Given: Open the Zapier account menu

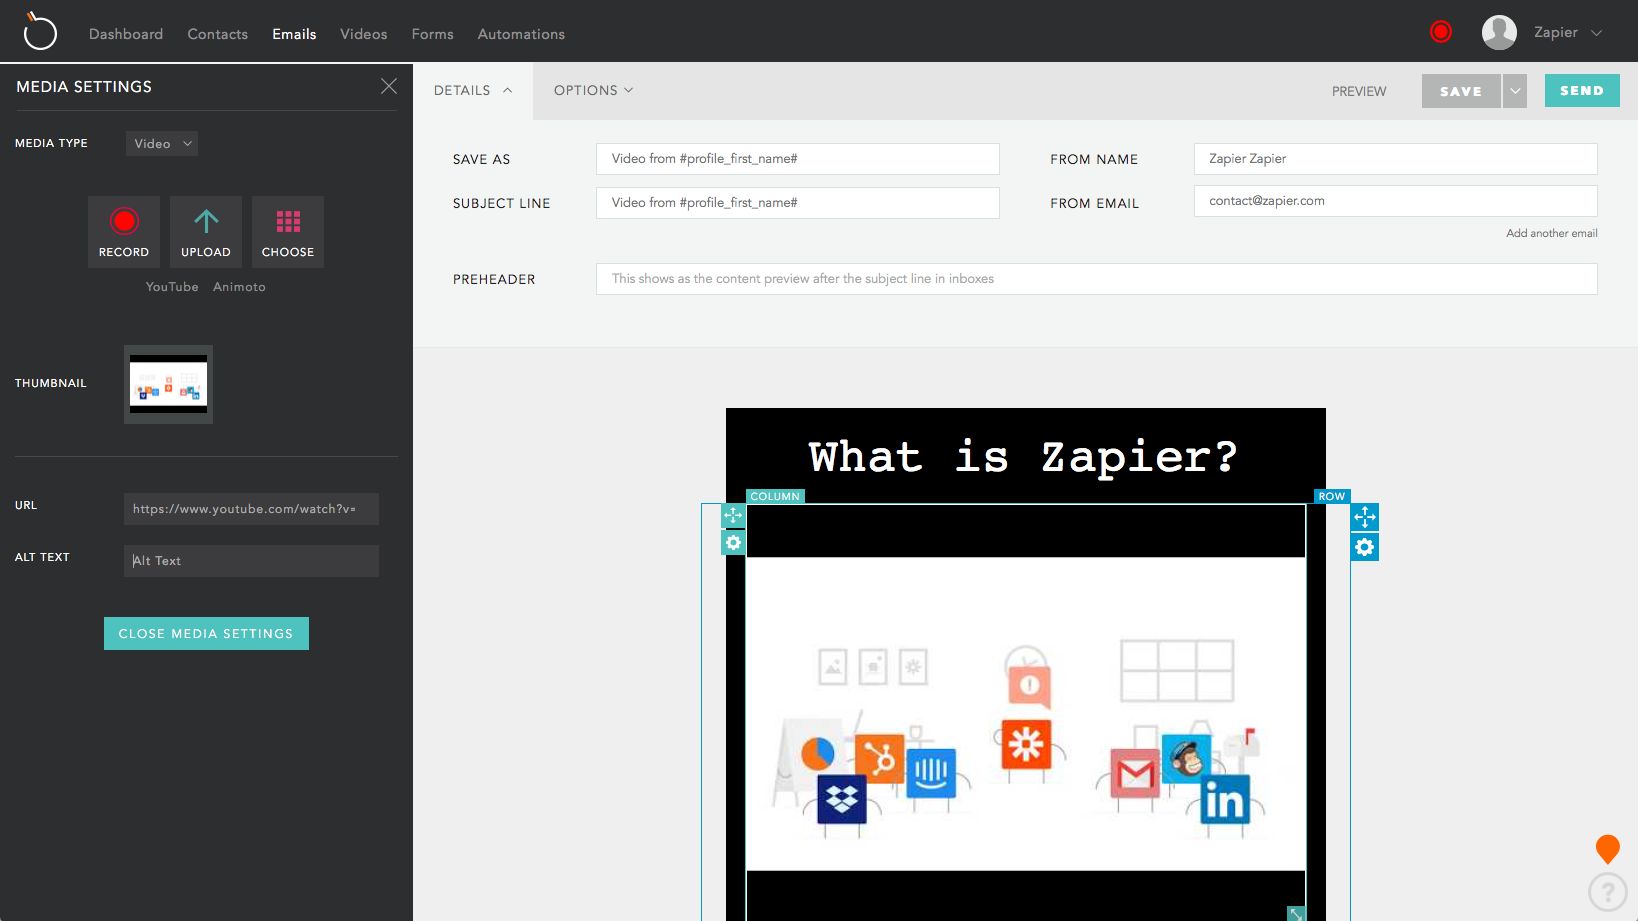Looking at the screenshot, I should (x=1544, y=33).
